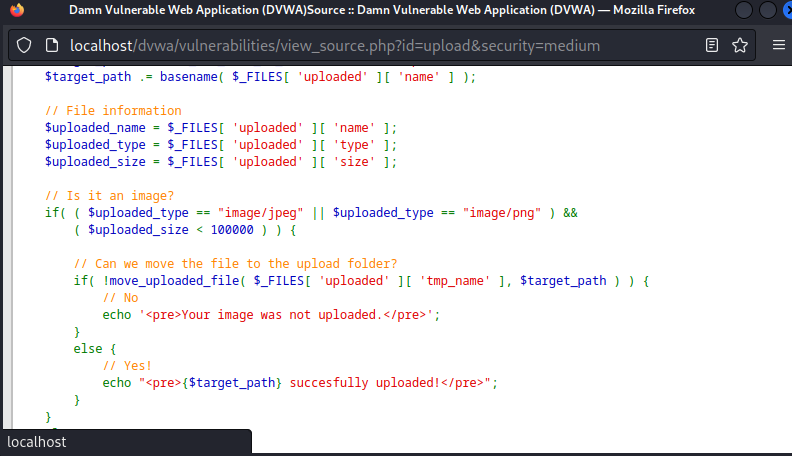This screenshot has height=456, width=792.
Task: Click the 'tmp_name' string literal
Action: pos(455,281)
